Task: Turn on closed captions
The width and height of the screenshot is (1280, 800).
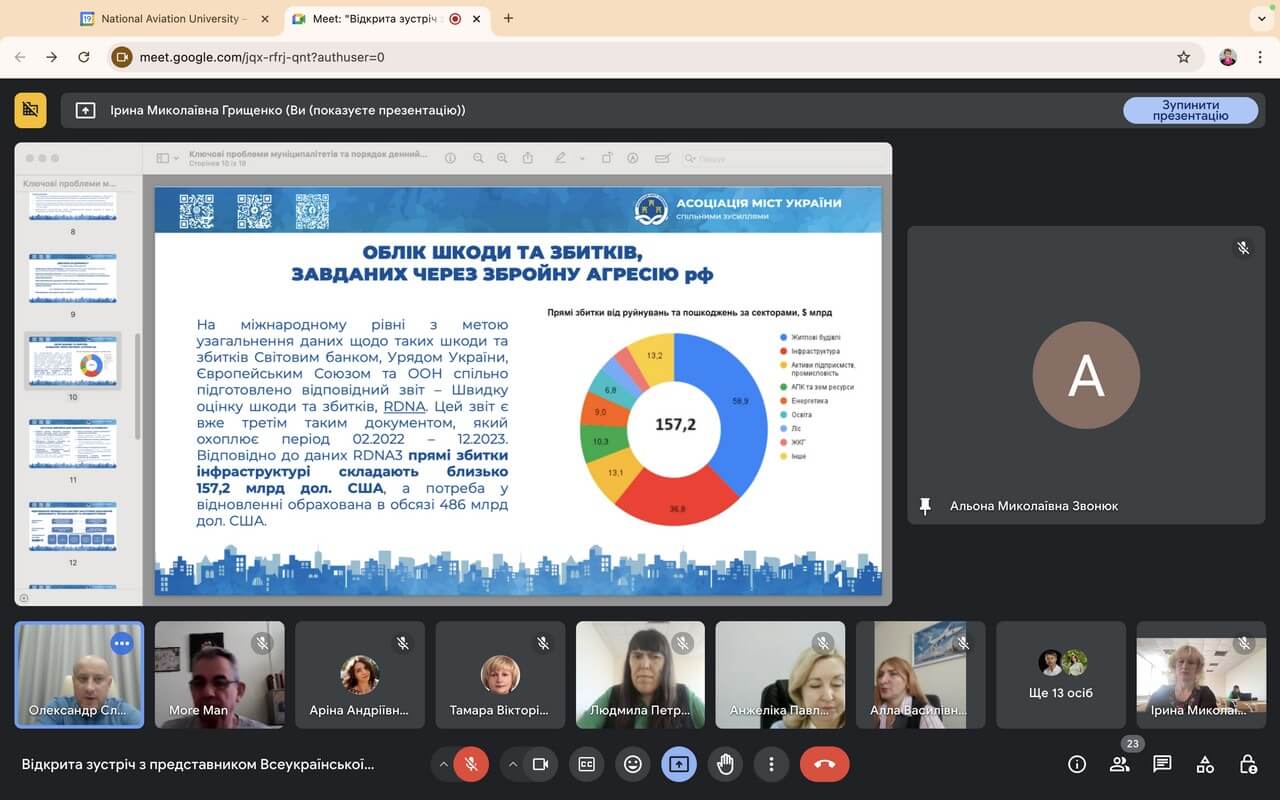Action: (587, 764)
